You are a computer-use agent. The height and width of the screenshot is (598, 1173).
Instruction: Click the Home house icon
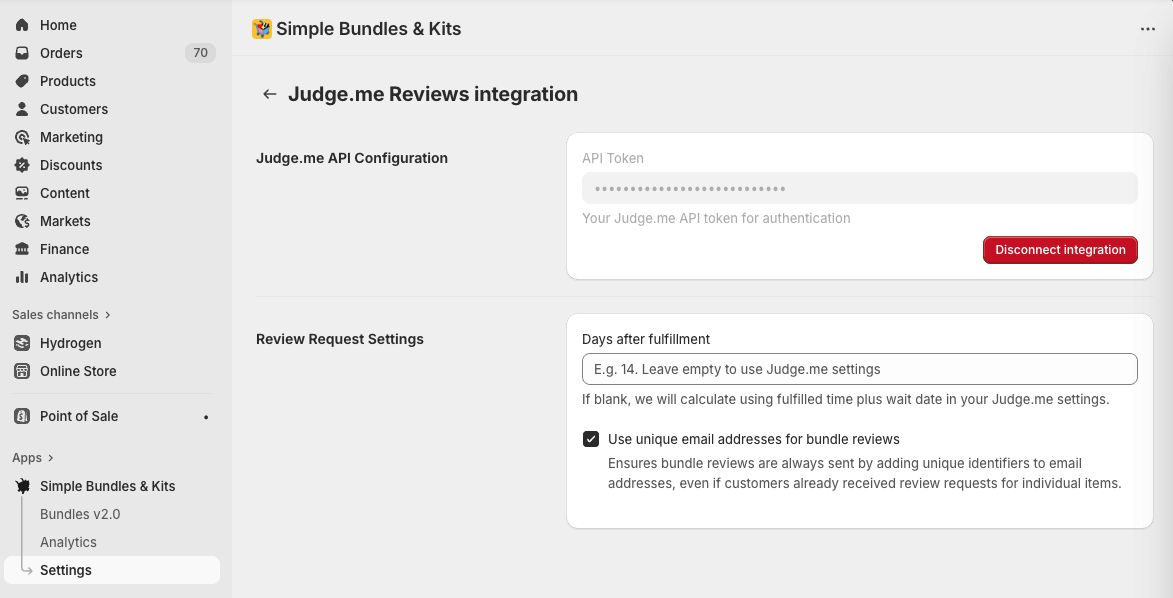click(22, 25)
